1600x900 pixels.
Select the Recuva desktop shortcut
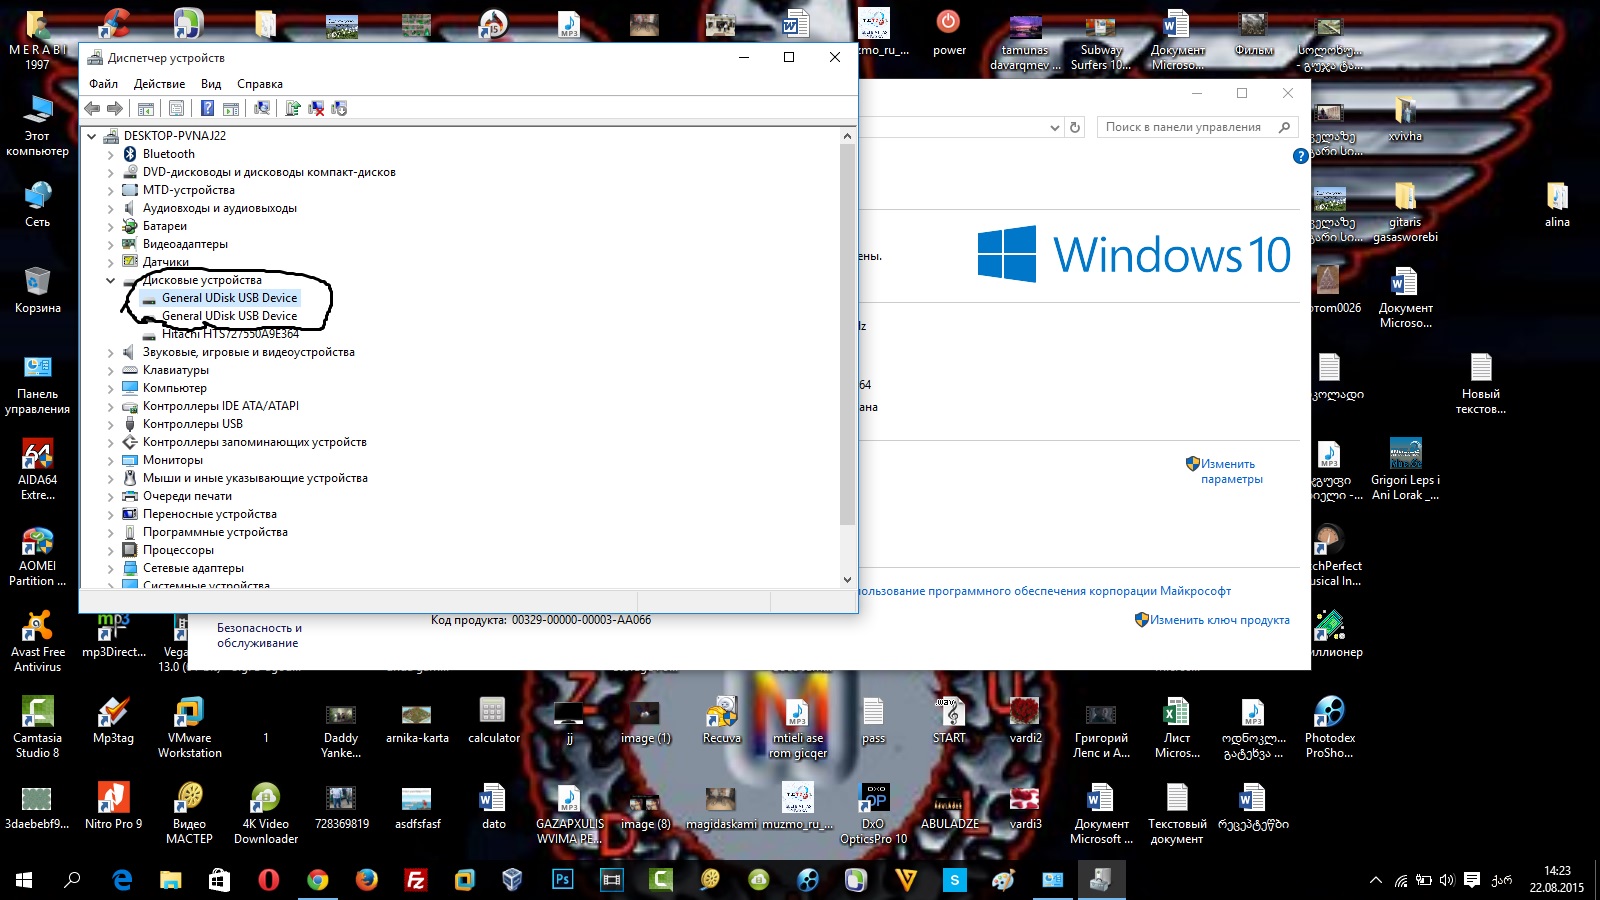721,720
